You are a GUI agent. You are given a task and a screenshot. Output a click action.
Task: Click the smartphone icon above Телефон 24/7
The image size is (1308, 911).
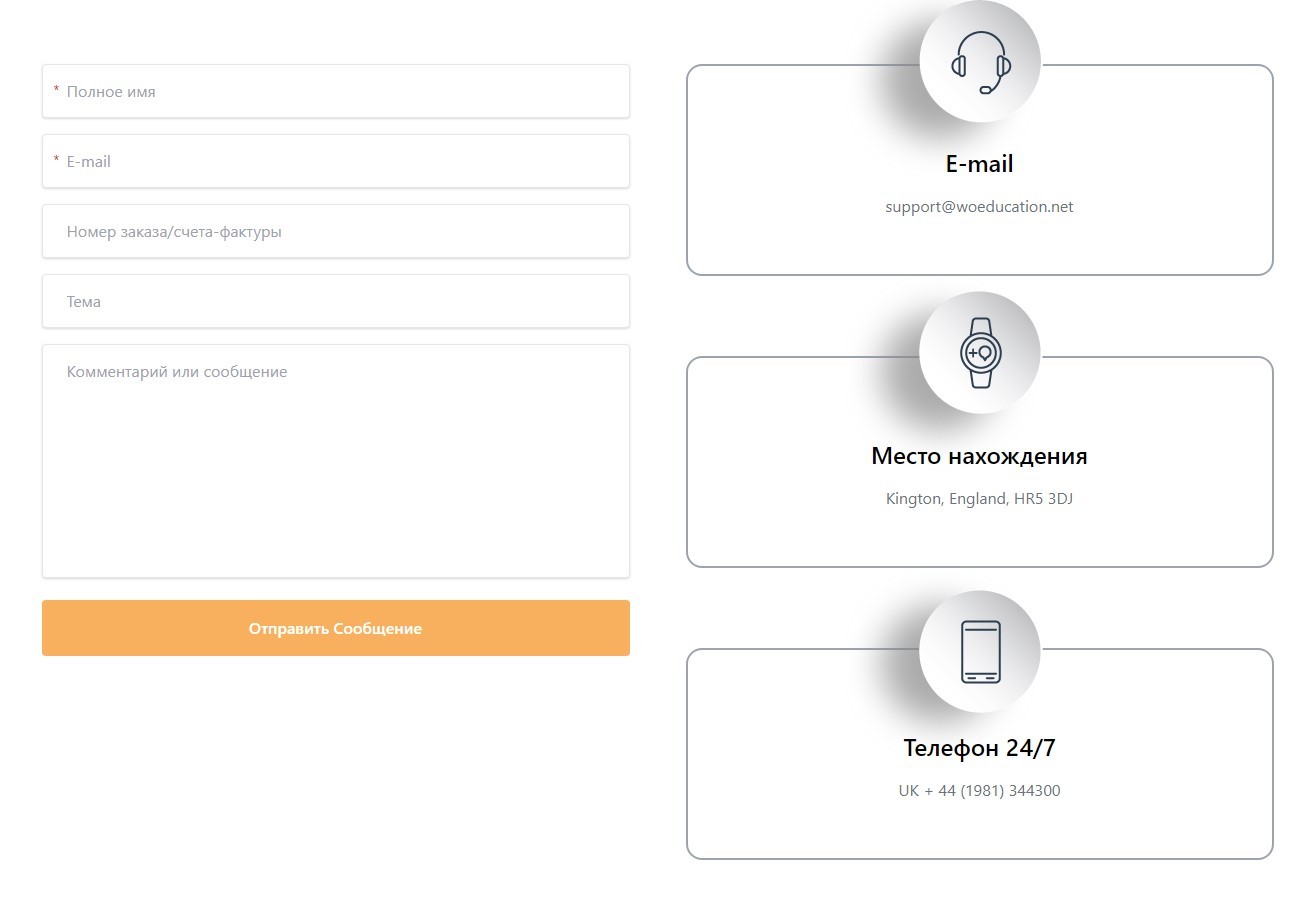pyautogui.click(x=980, y=652)
